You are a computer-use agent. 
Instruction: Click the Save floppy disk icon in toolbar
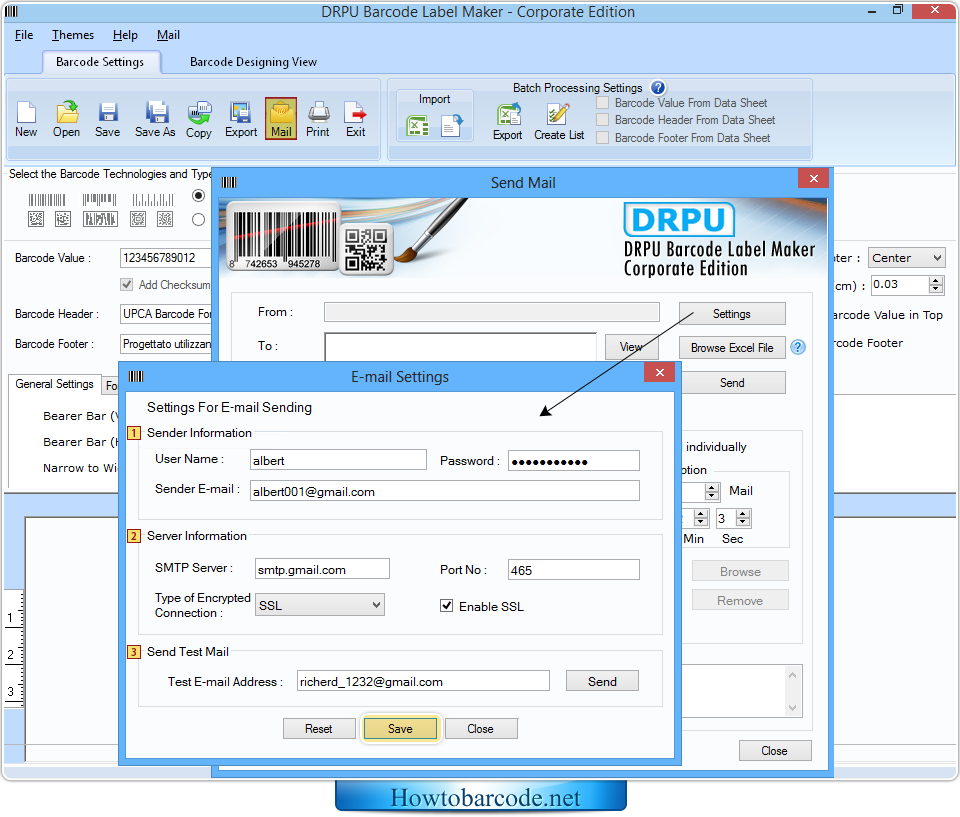pos(108,119)
